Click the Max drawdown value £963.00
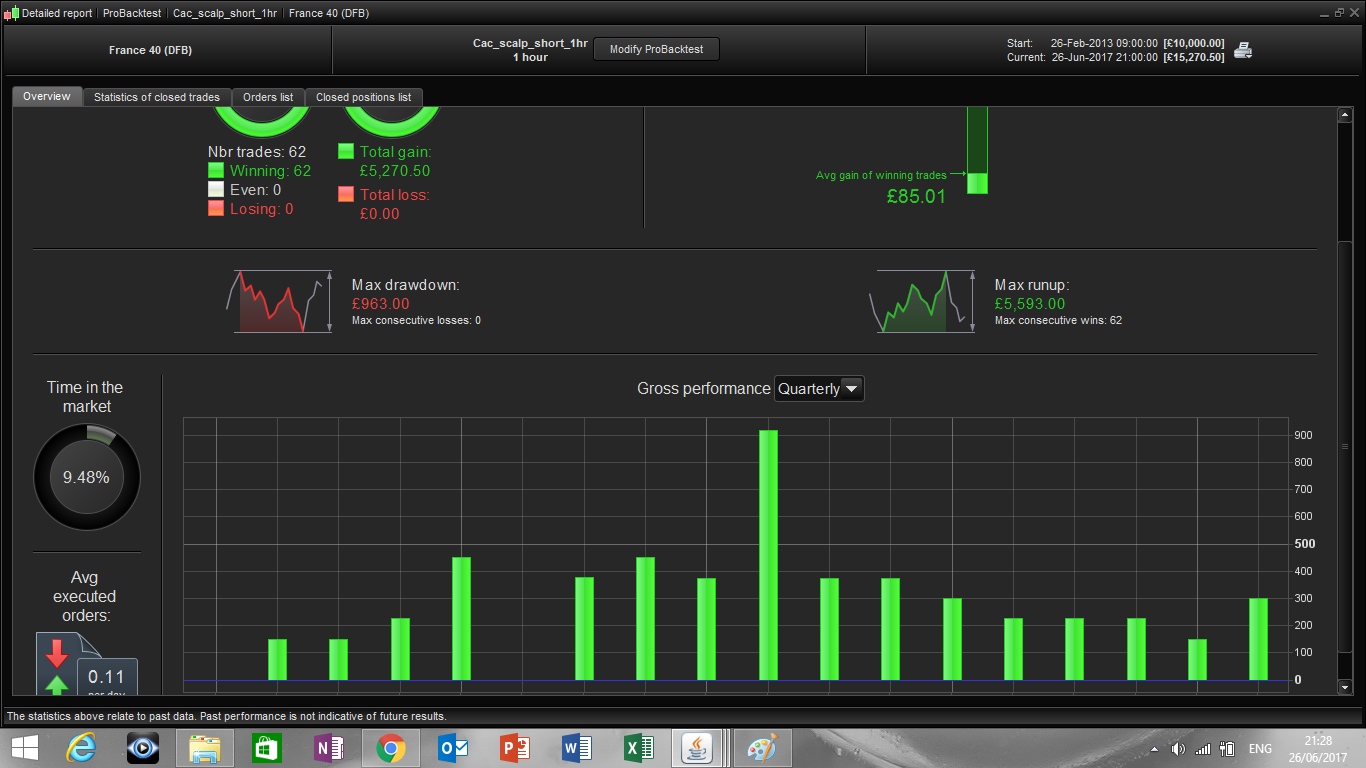 pyautogui.click(x=381, y=304)
